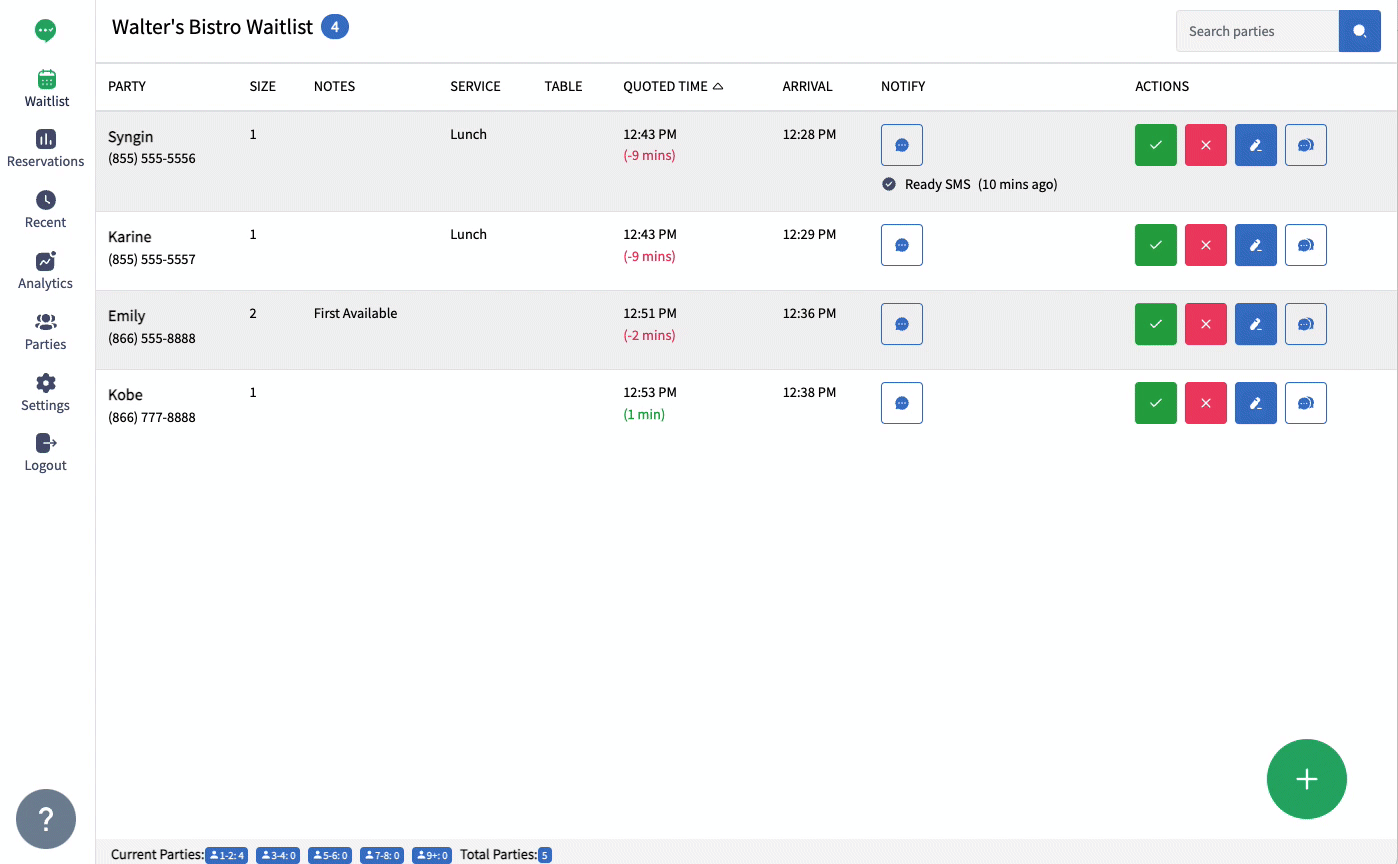Screen dimensions: 1398x864
Task: Send notification to Karine via notify icon
Action: click(x=901, y=245)
